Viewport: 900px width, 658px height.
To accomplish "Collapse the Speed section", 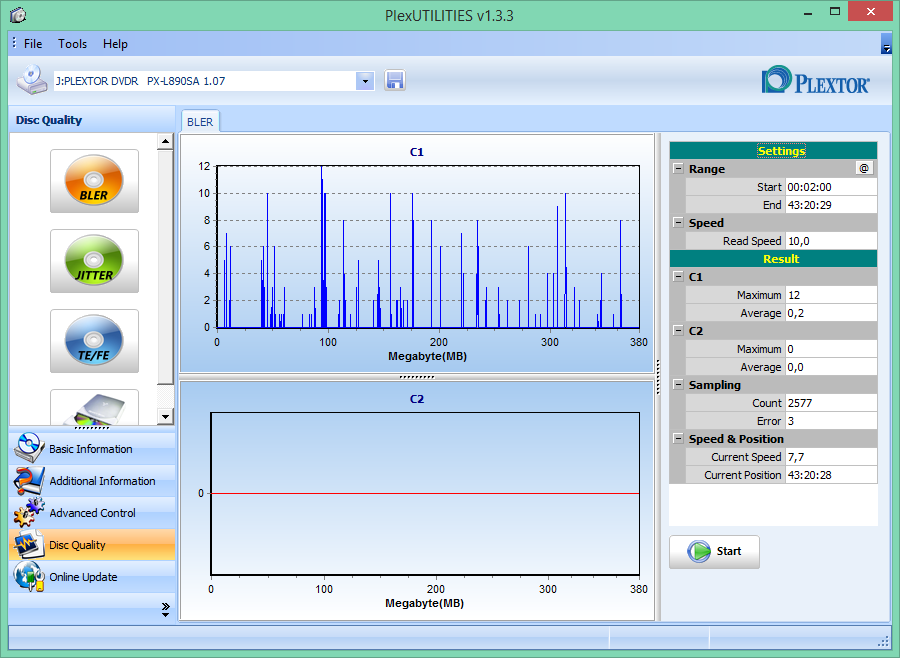I will (678, 223).
